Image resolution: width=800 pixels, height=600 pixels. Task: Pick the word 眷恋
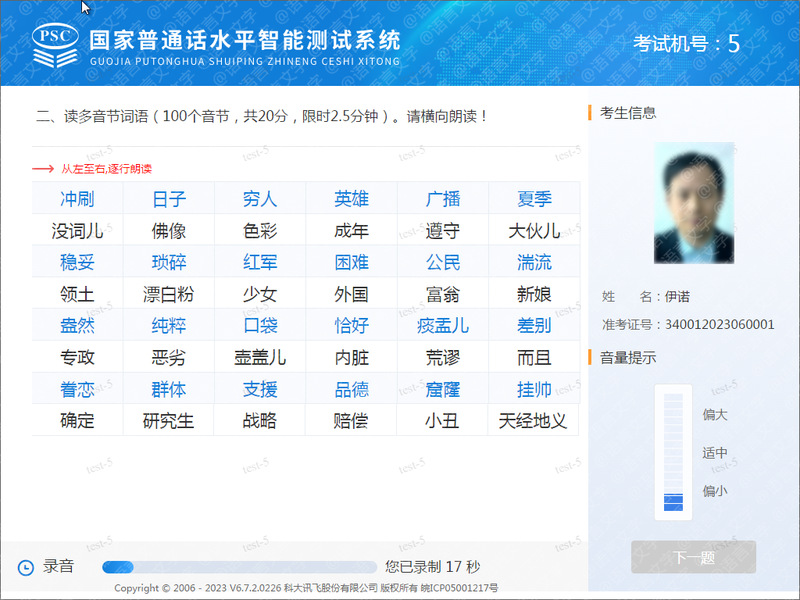tap(77, 390)
